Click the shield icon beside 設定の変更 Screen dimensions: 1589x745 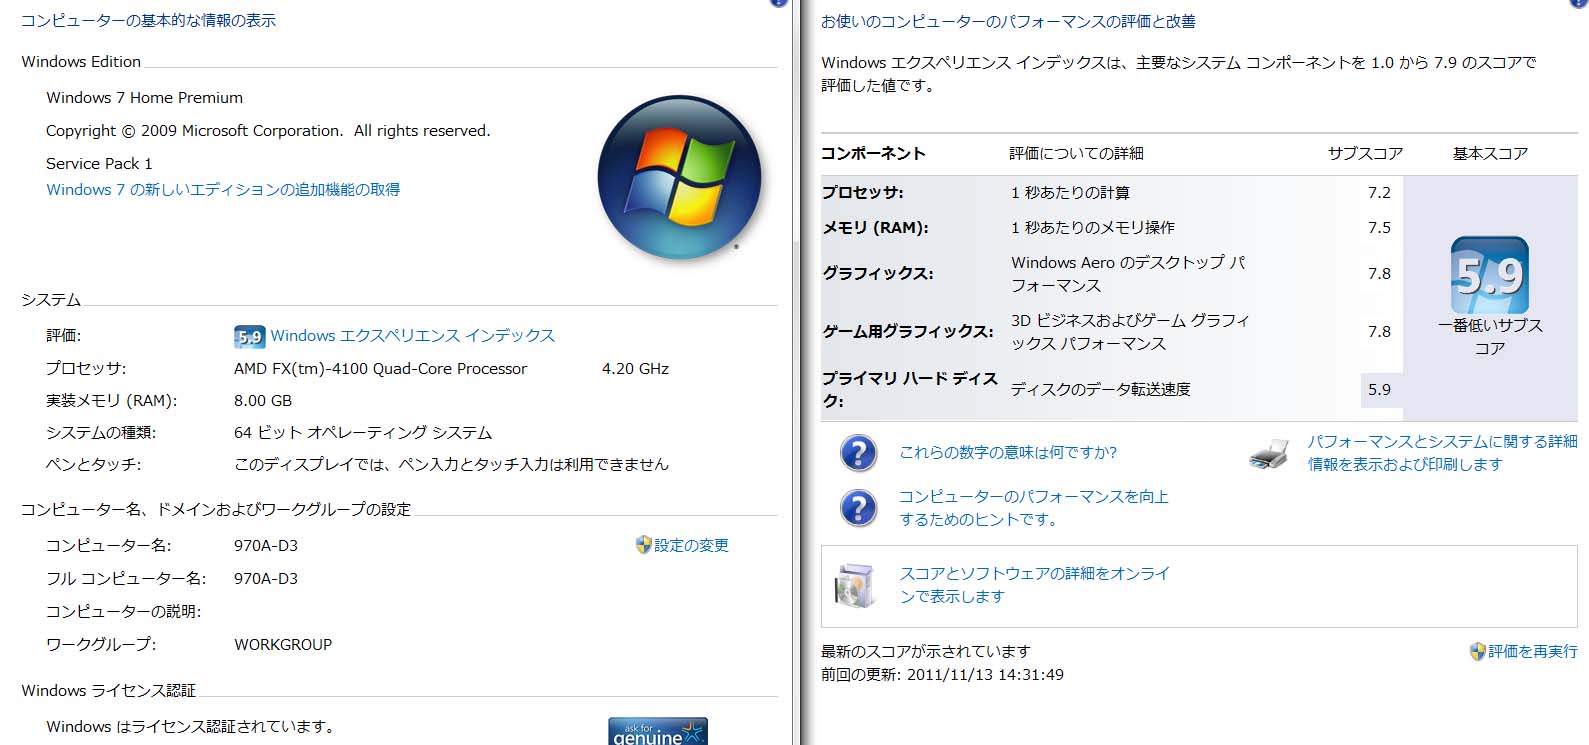(643, 545)
